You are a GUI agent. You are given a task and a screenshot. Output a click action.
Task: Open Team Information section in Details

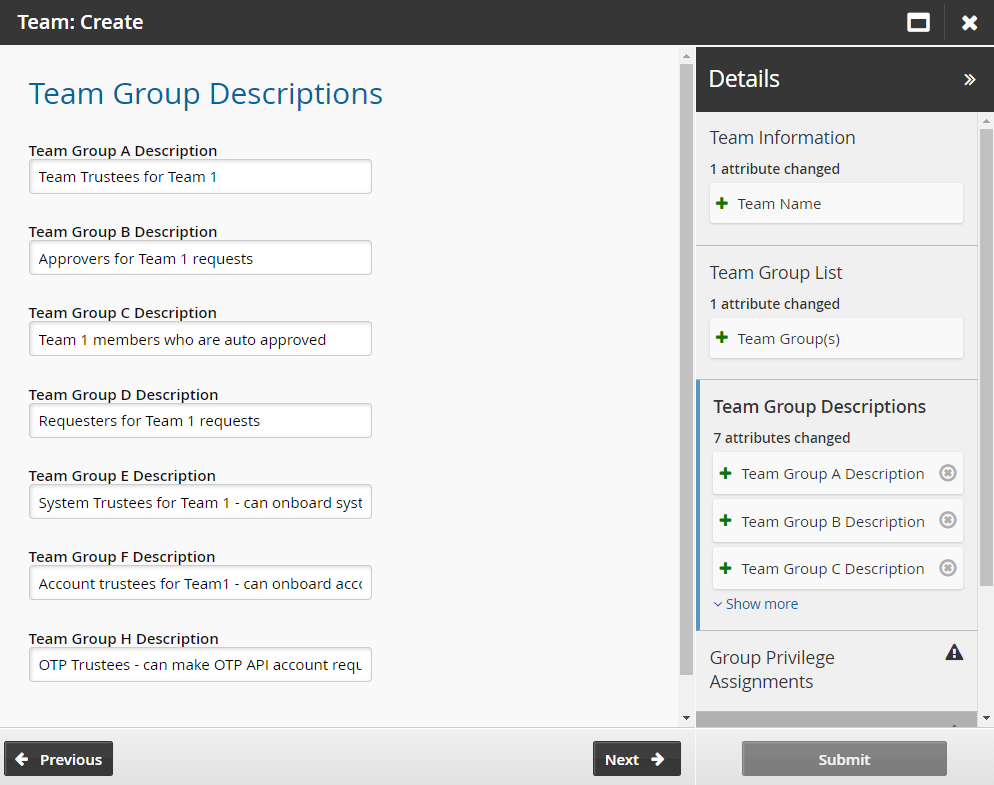pyautogui.click(x=782, y=138)
